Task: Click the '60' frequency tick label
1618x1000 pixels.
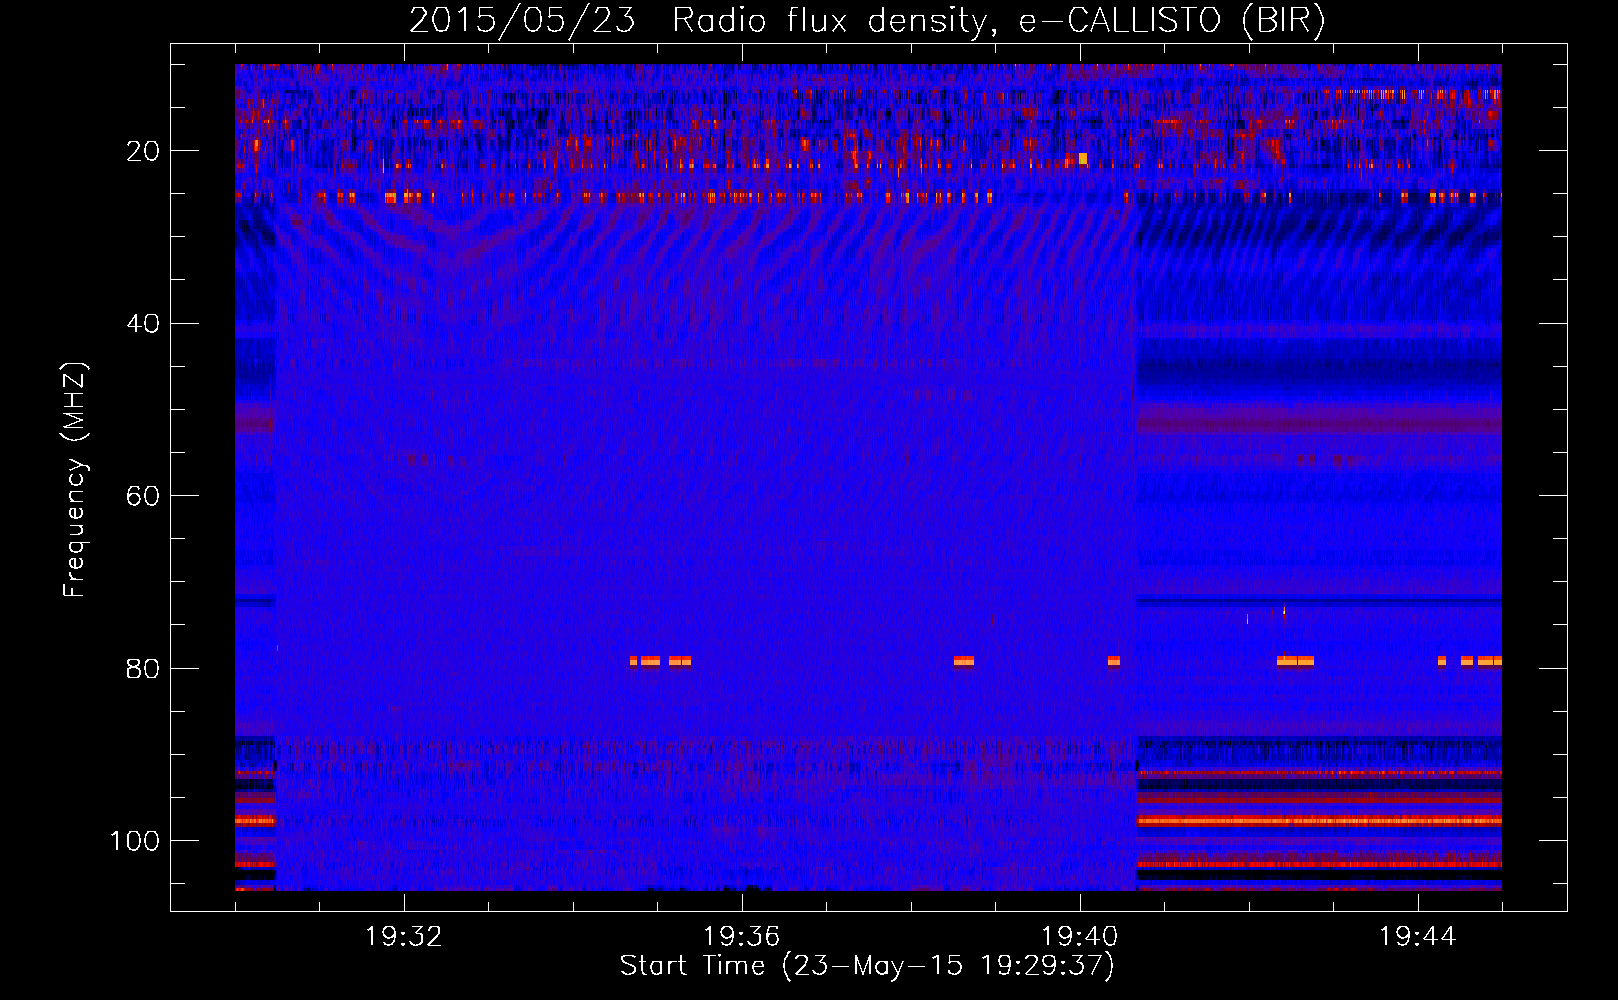Action: click(x=143, y=497)
